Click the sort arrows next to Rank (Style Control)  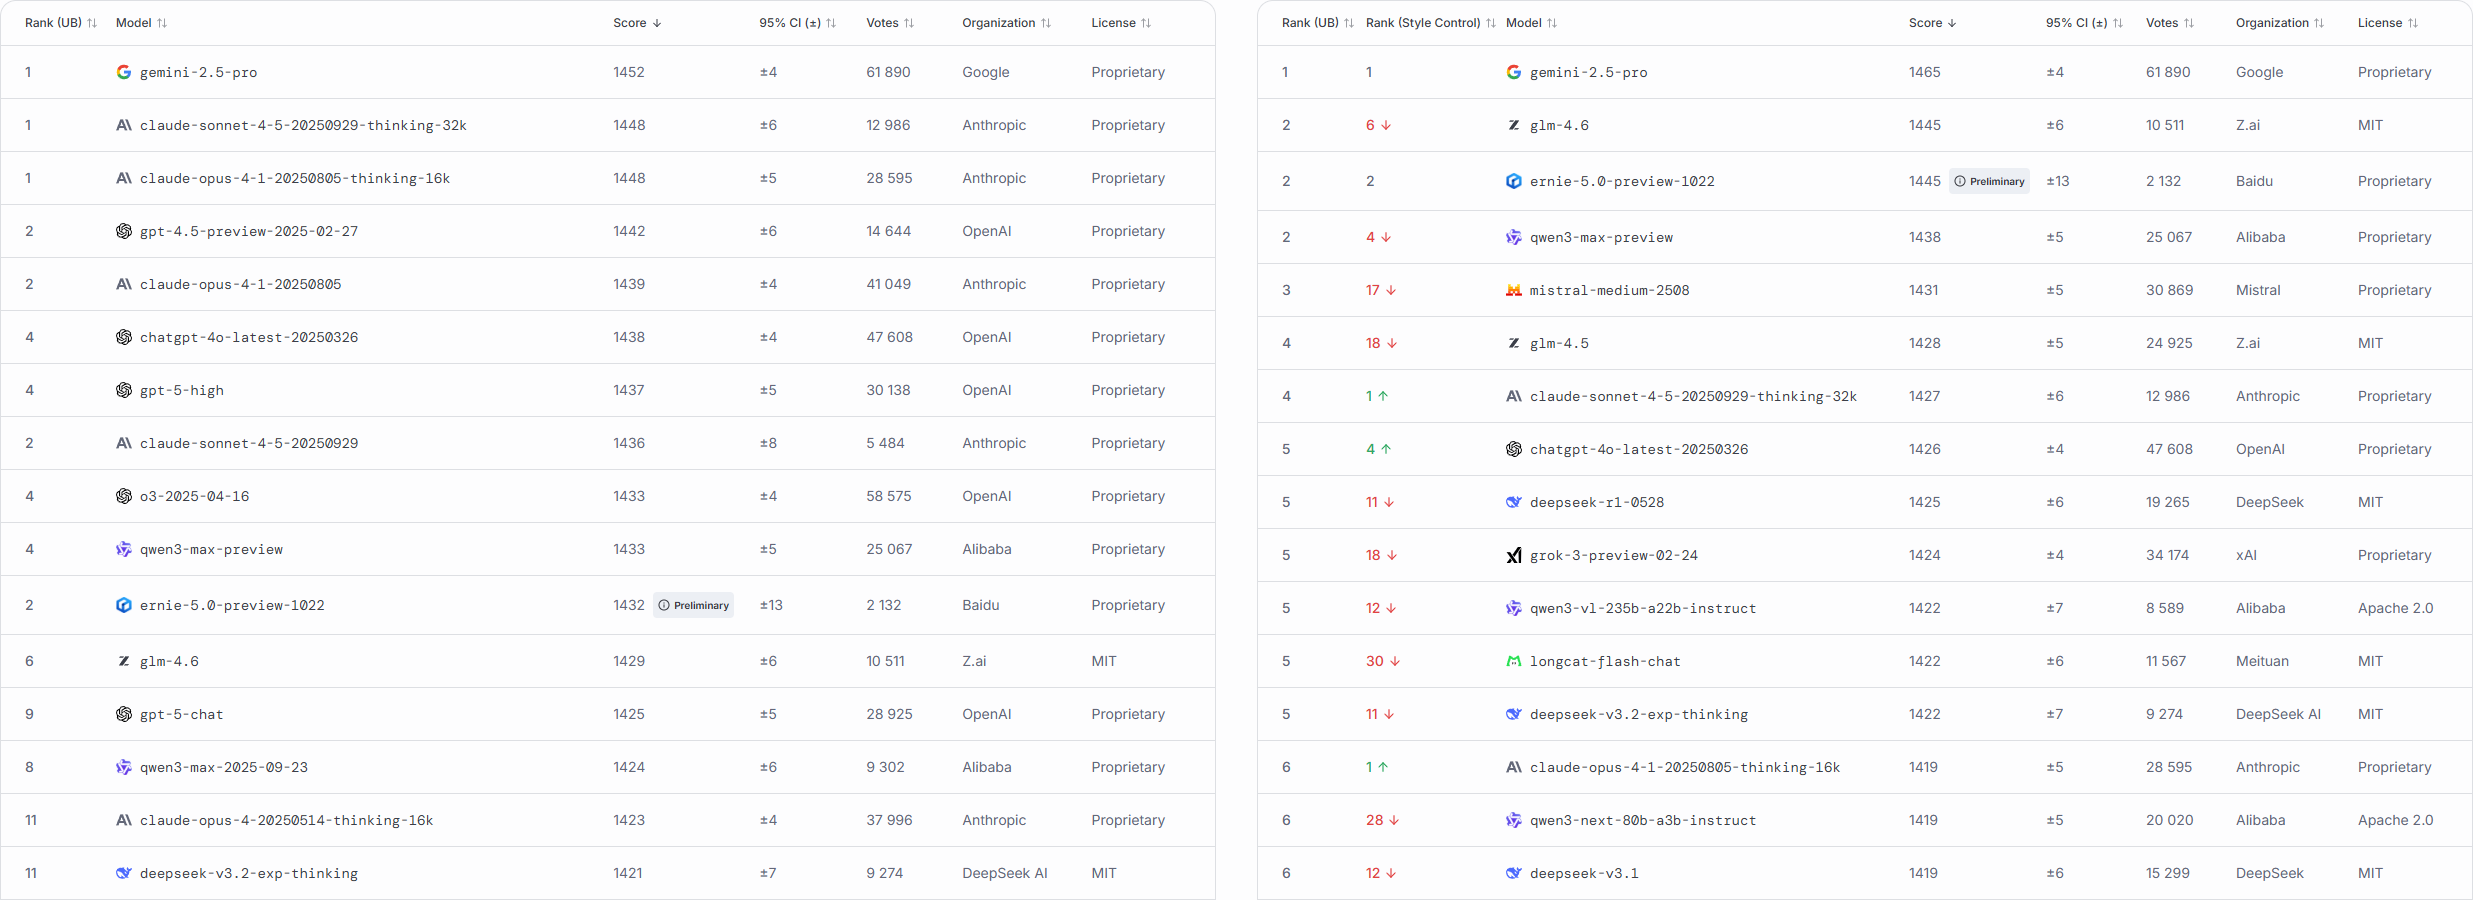[x=1491, y=23]
